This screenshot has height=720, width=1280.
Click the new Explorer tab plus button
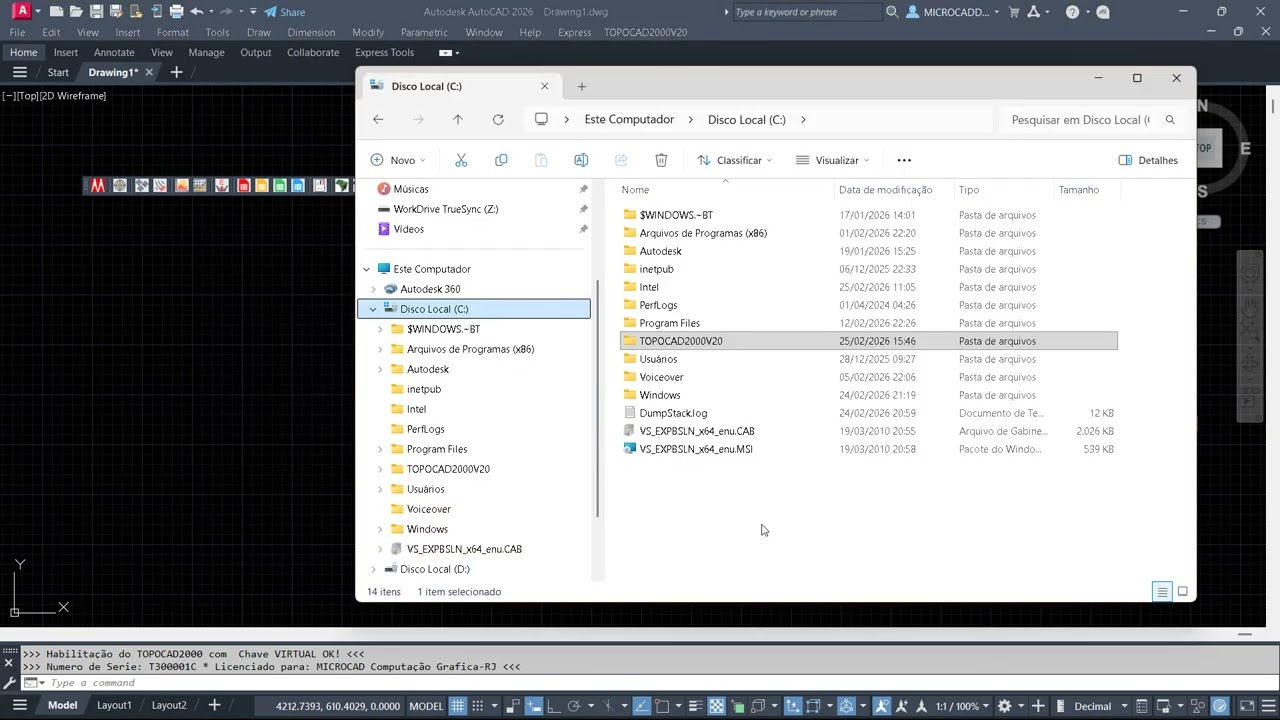pyautogui.click(x=581, y=86)
